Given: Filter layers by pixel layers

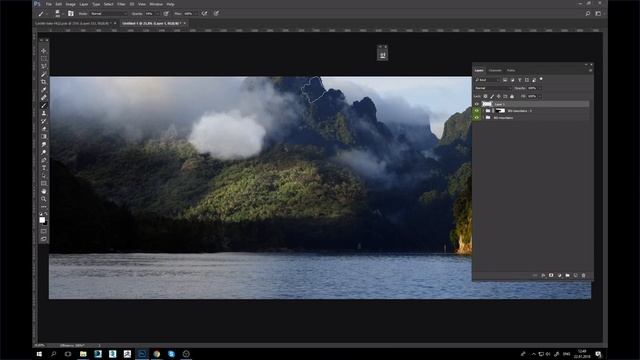Looking at the screenshot, I should (x=505, y=80).
